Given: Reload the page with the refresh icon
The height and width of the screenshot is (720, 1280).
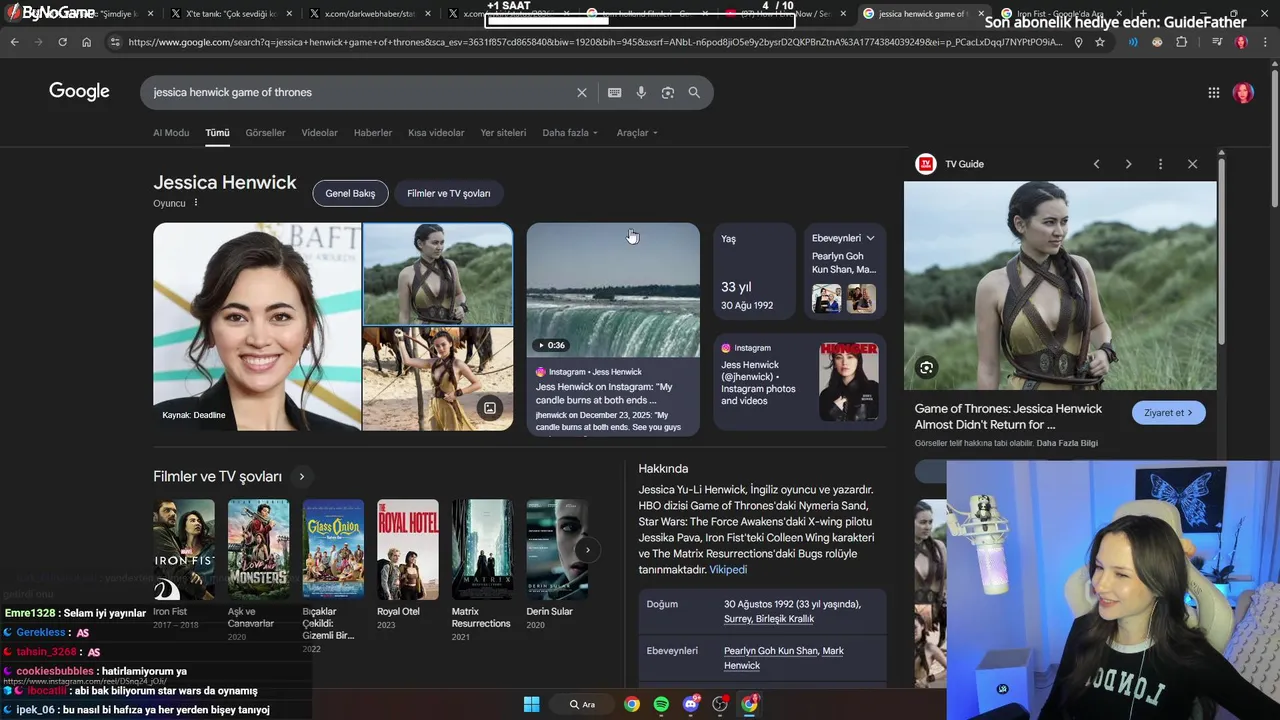Looking at the screenshot, I should coord(62,42).
